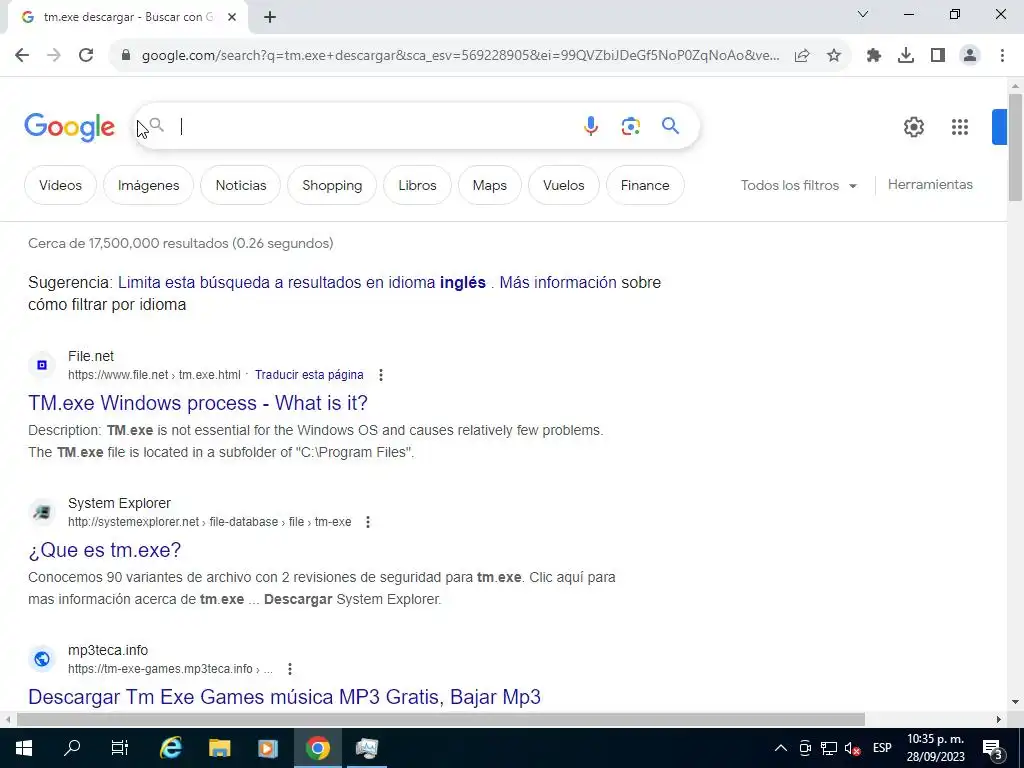
Task: Search by image with Google Lens
Action: (x=630, y=126)
